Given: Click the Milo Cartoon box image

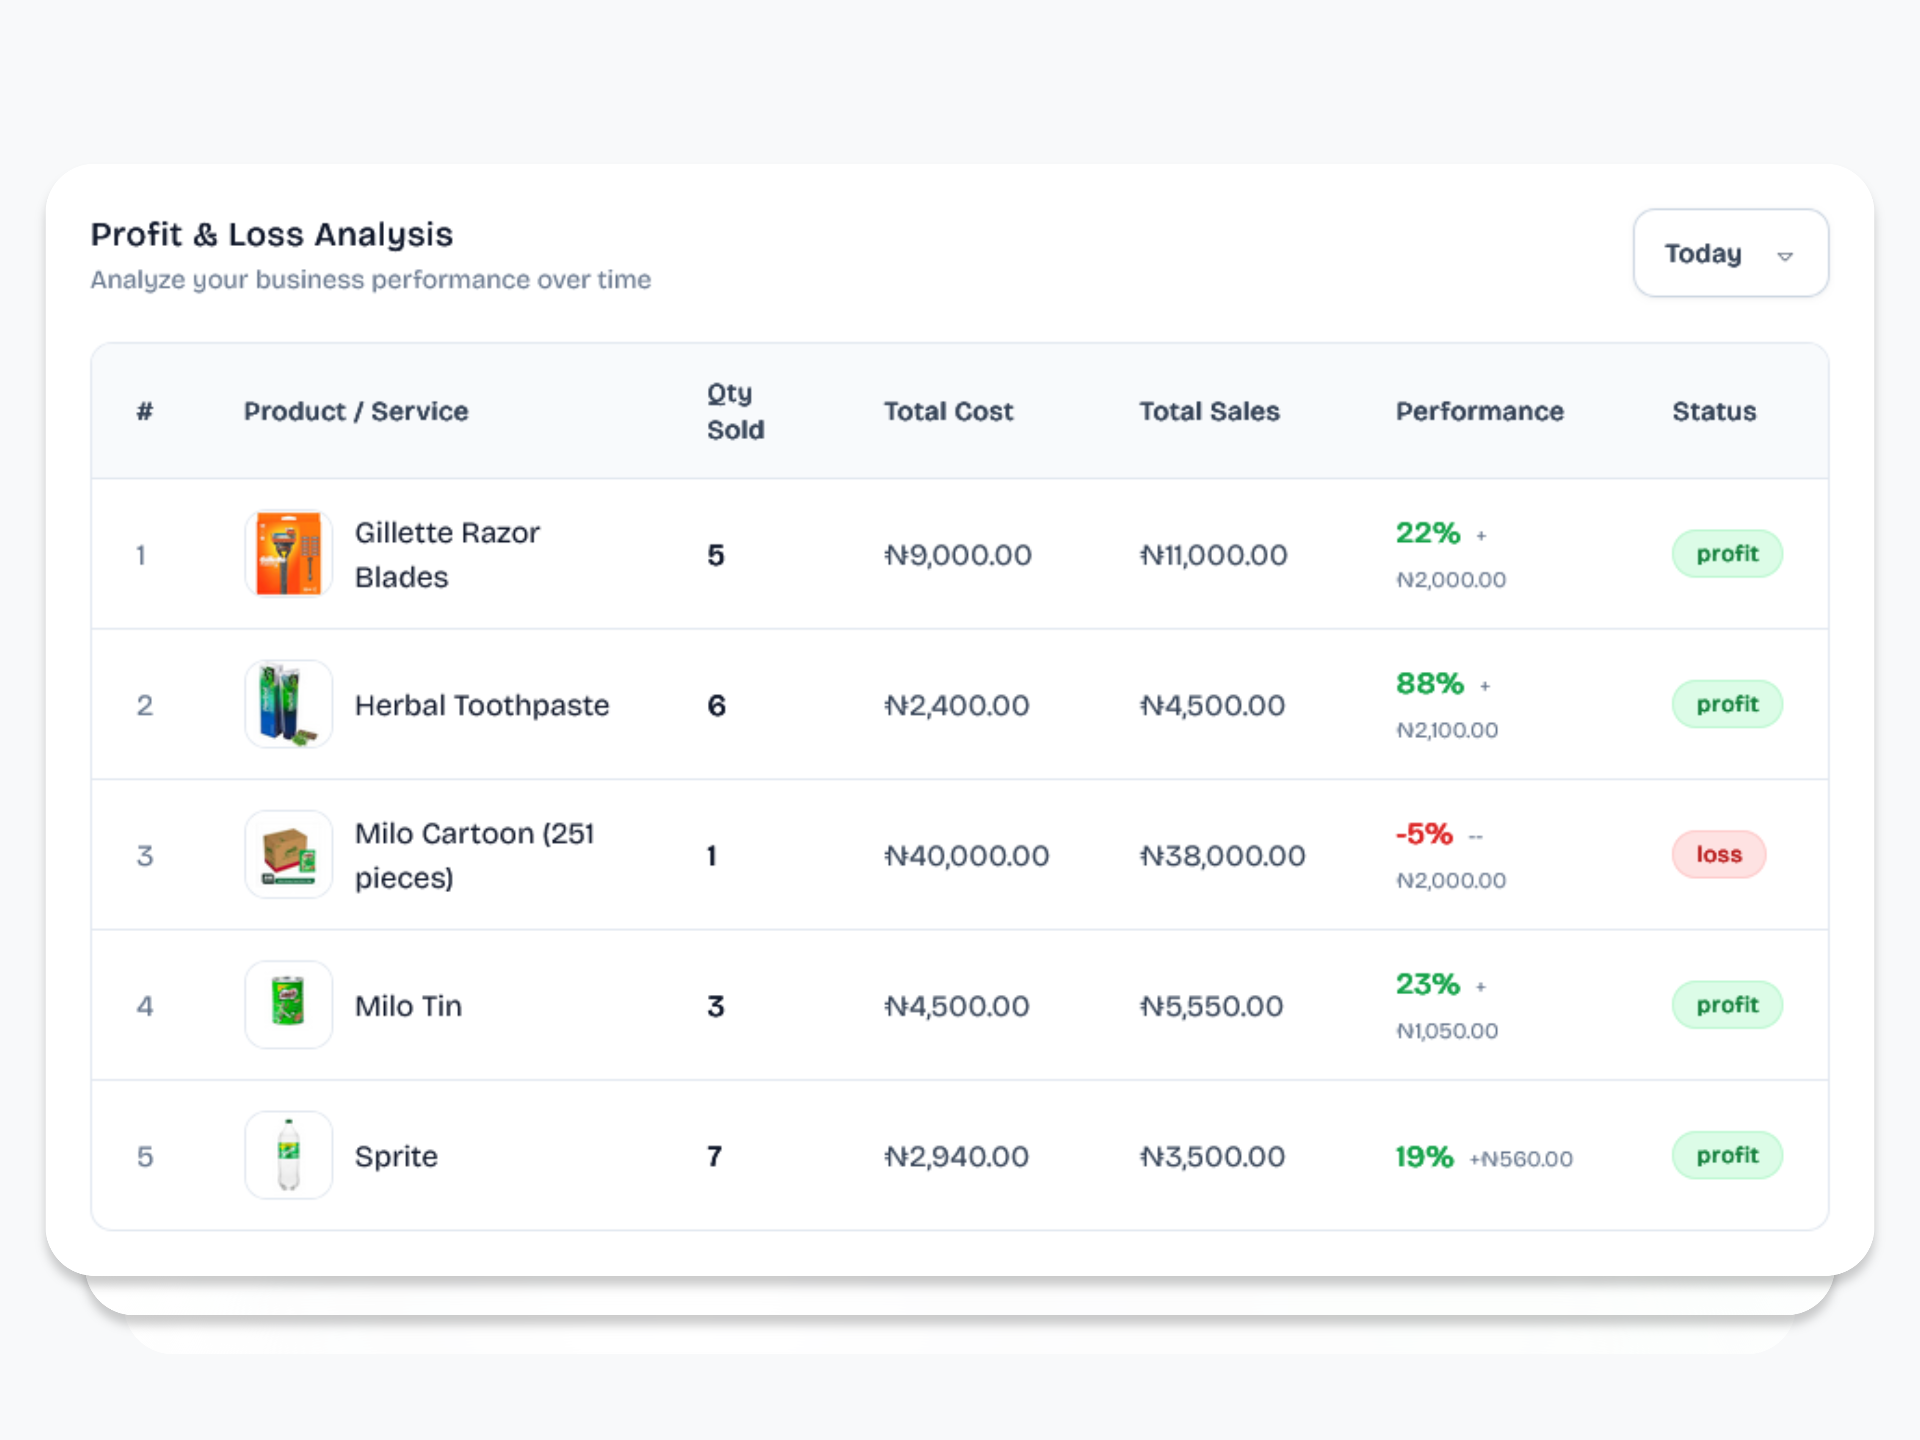Looking at the screenshot, I should 288,854.
